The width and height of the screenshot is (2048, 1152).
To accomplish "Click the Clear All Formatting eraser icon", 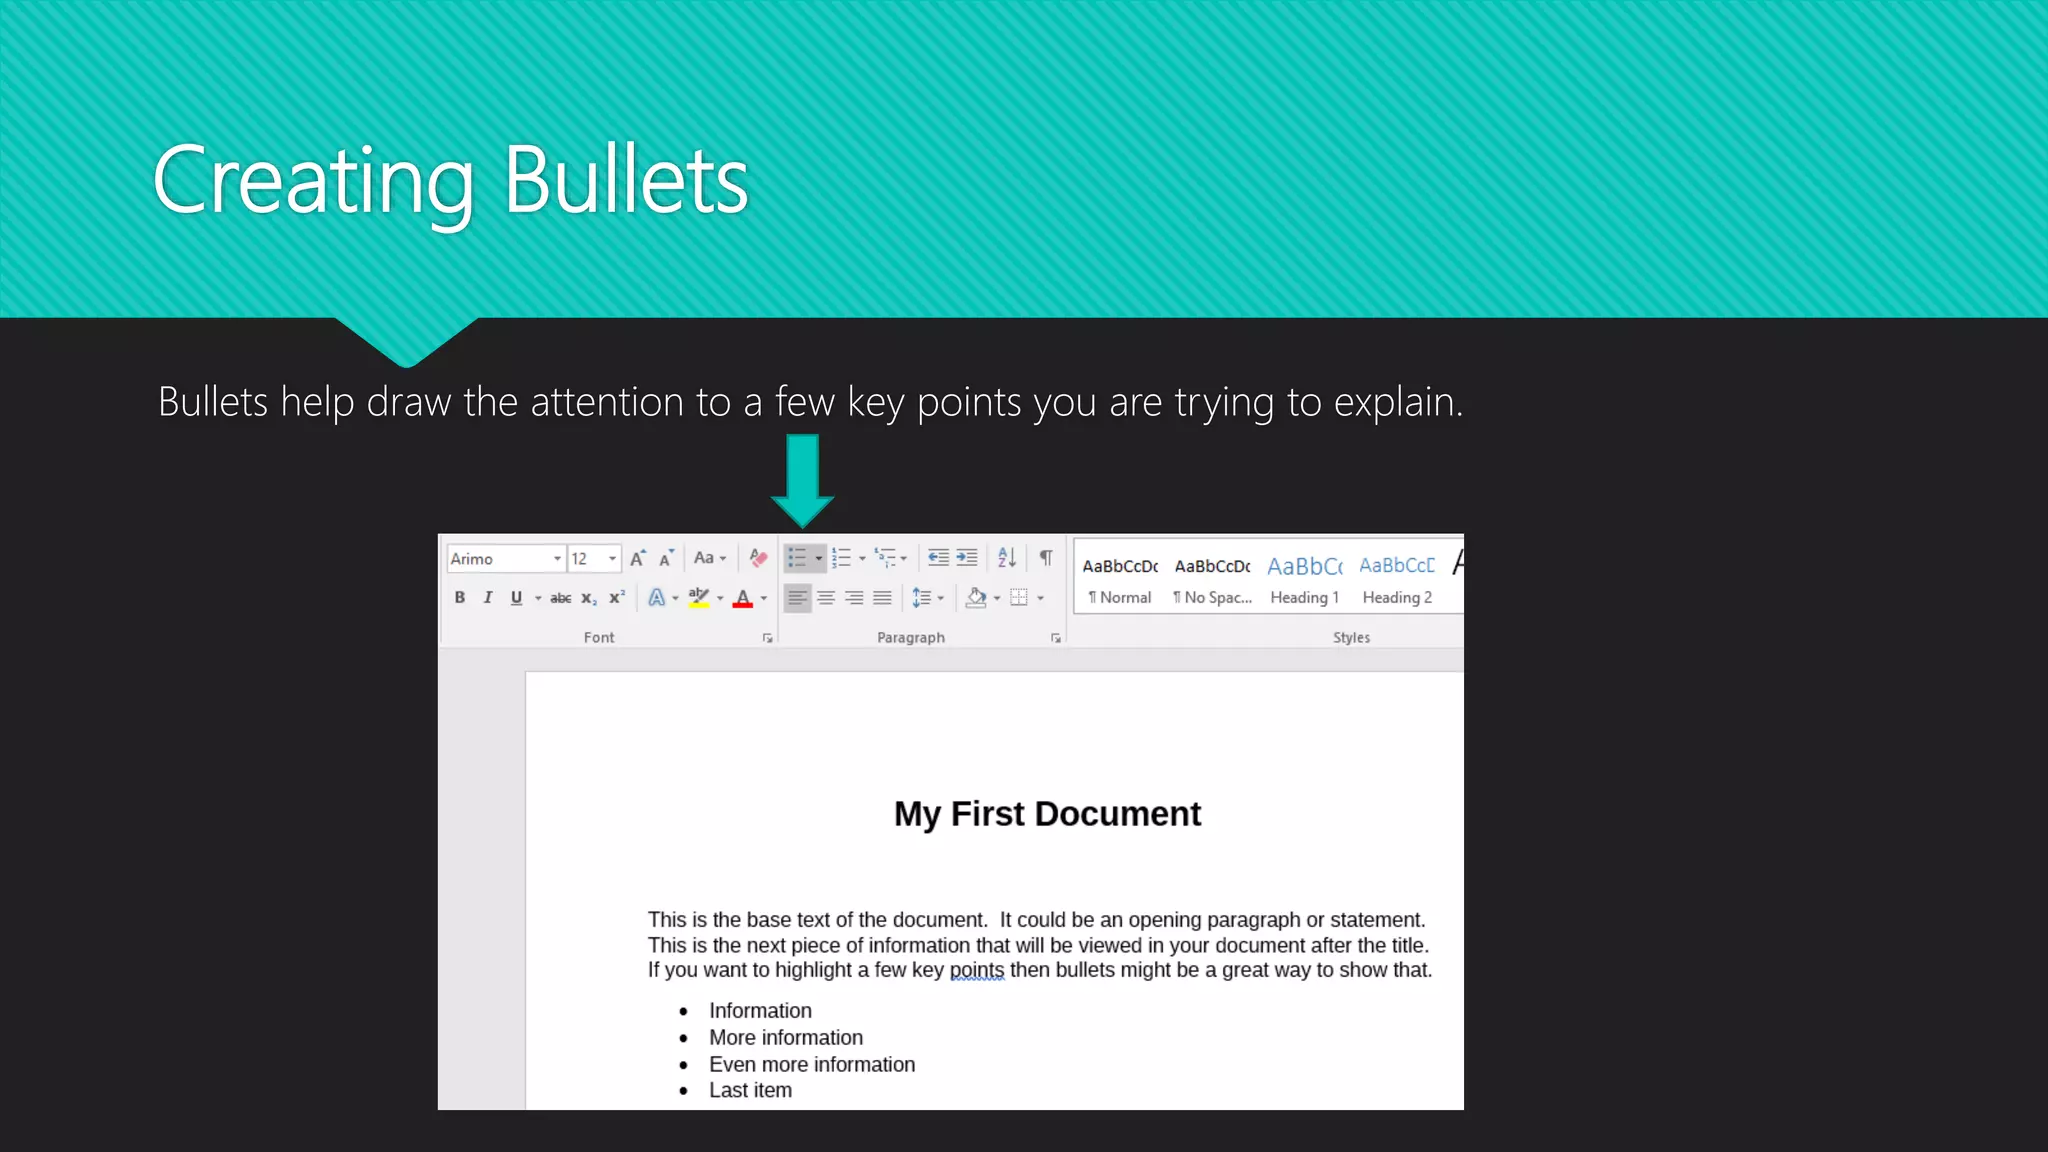I will tap(758, 558).
